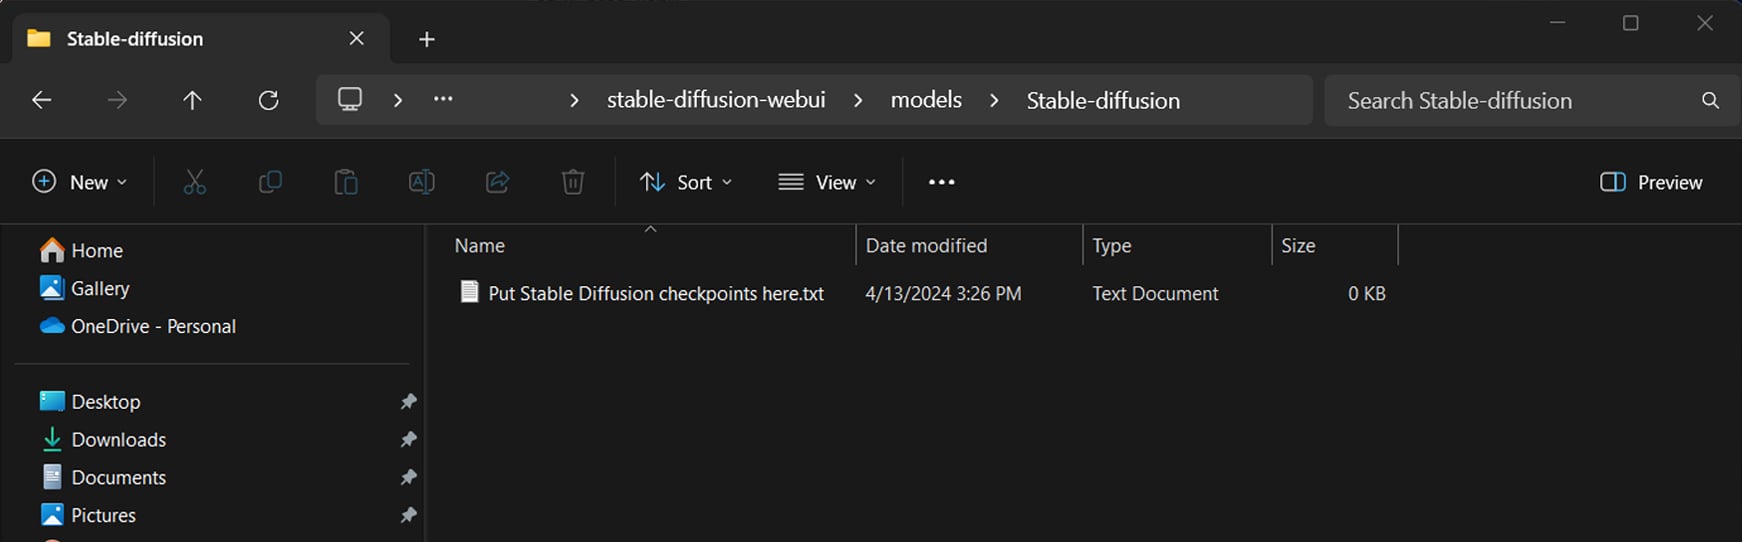Open Pictures in quick access
Screen dimensions: 1742x542
(x=88, y=515)
